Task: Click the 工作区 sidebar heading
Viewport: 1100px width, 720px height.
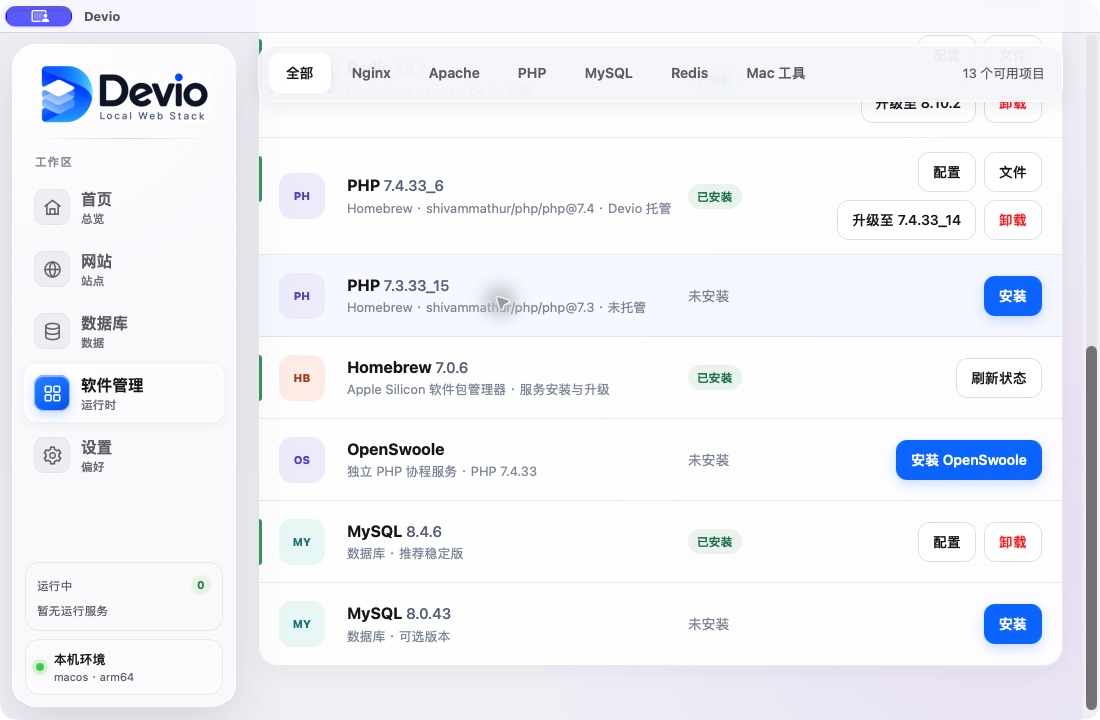Action: click(x=53, y=162)
